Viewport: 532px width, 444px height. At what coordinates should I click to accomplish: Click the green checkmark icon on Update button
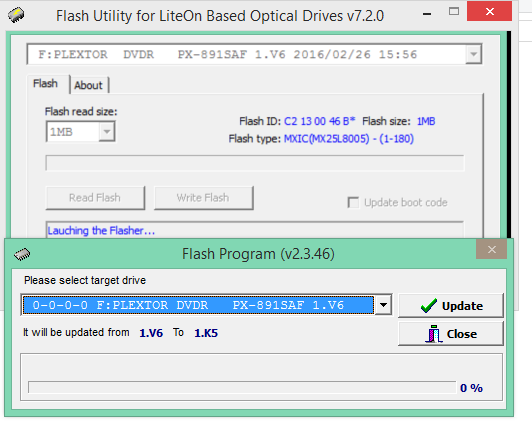pos(429,306)
